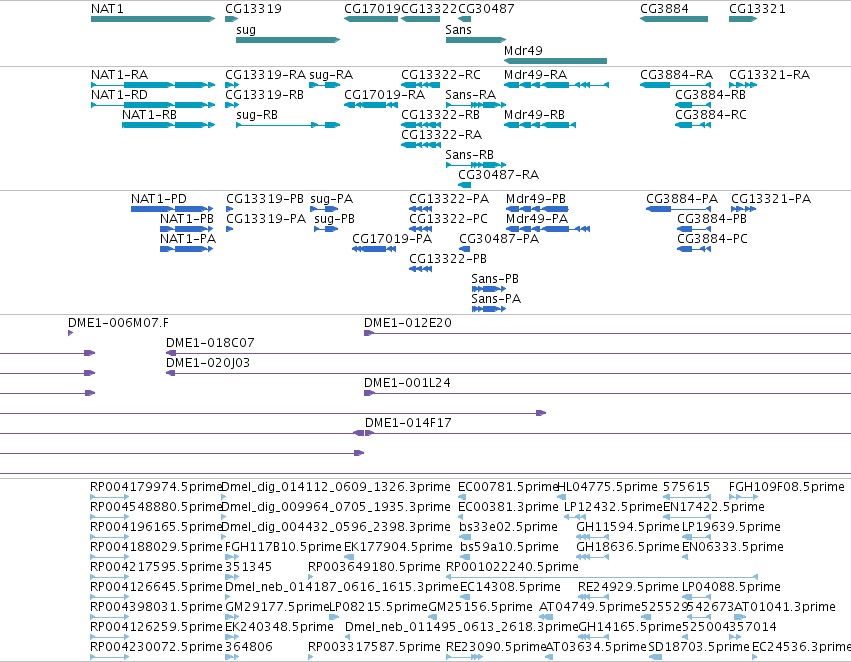Click the CG13322-RC label

click(441, 75)
